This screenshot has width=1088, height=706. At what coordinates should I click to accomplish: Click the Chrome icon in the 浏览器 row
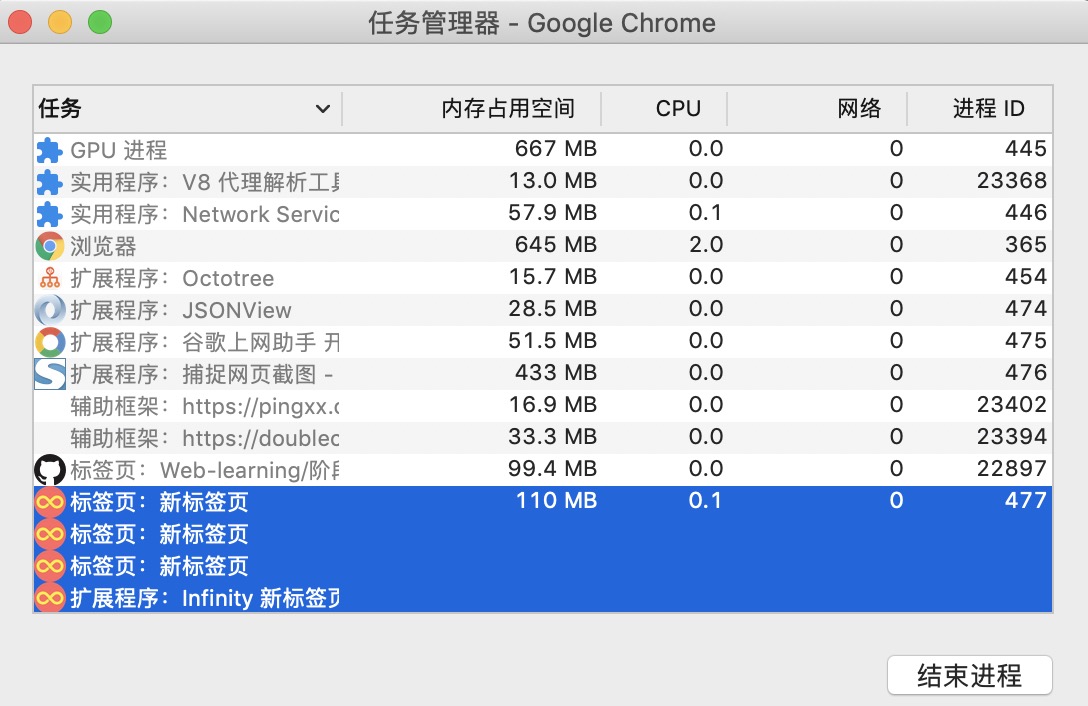49,246
